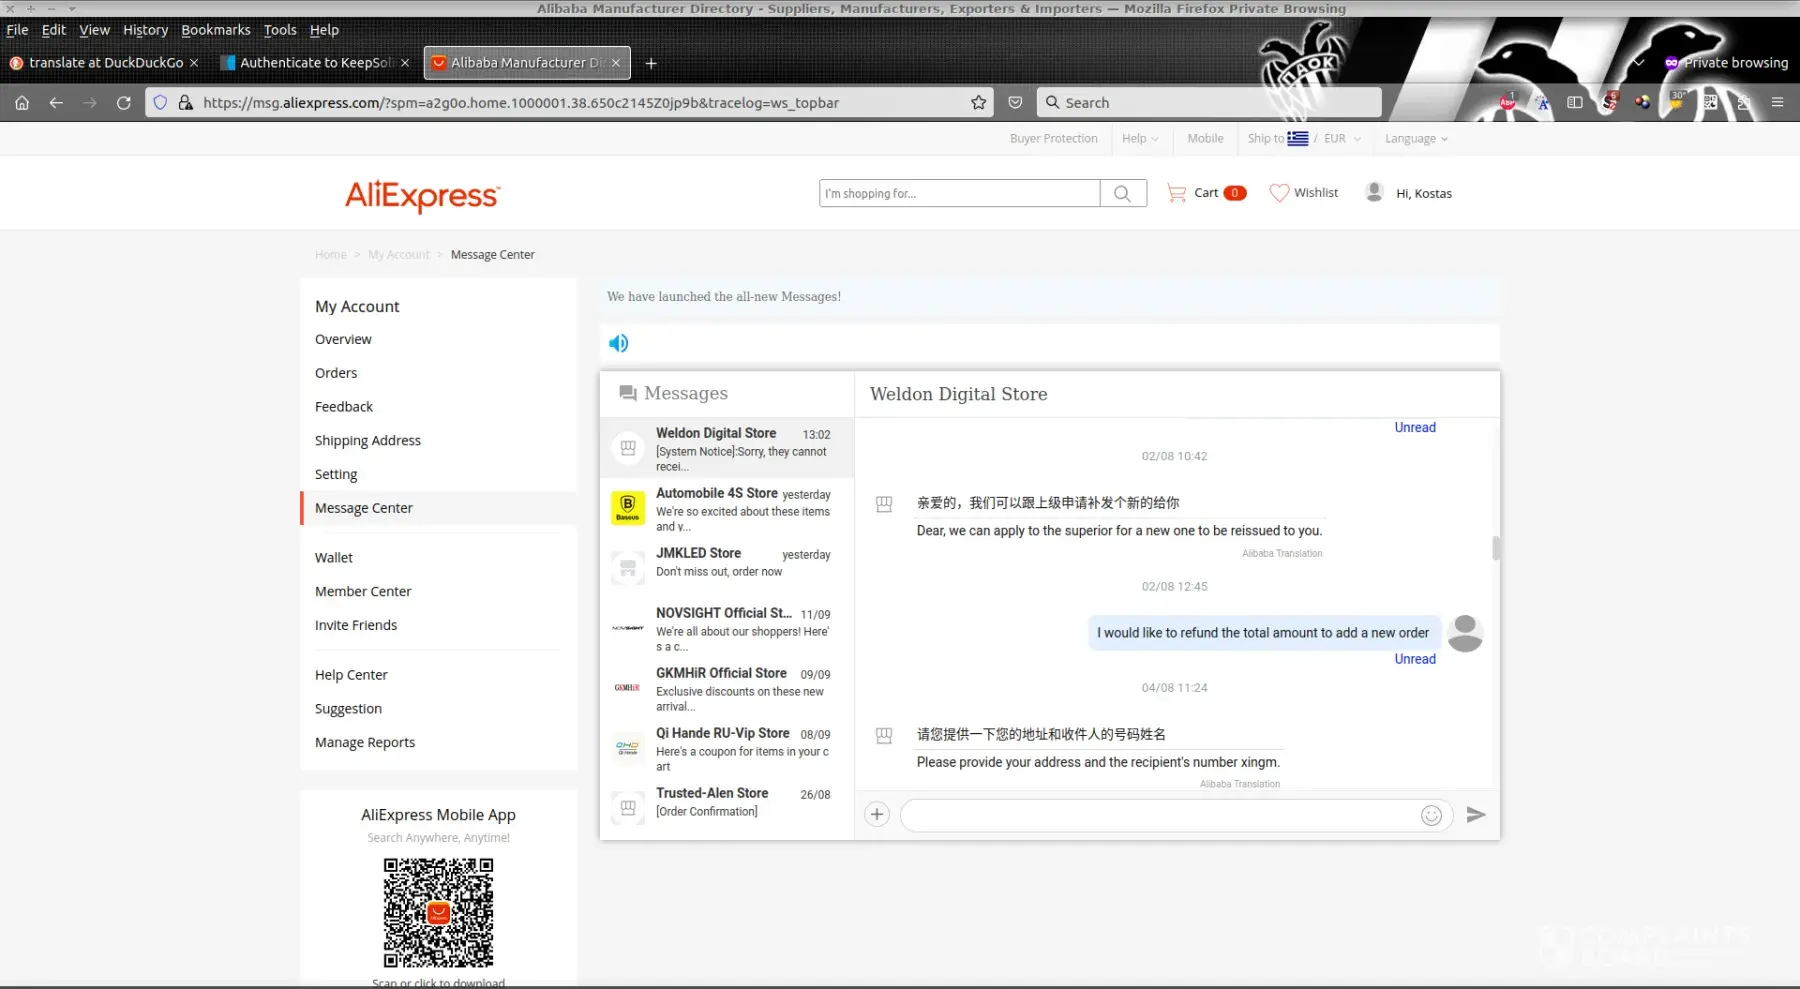Image resolution: width=1800 pixels, height=989 pixels.
Task: Click the search magnifier button on AliExpress
Action: coord(1123,194)
